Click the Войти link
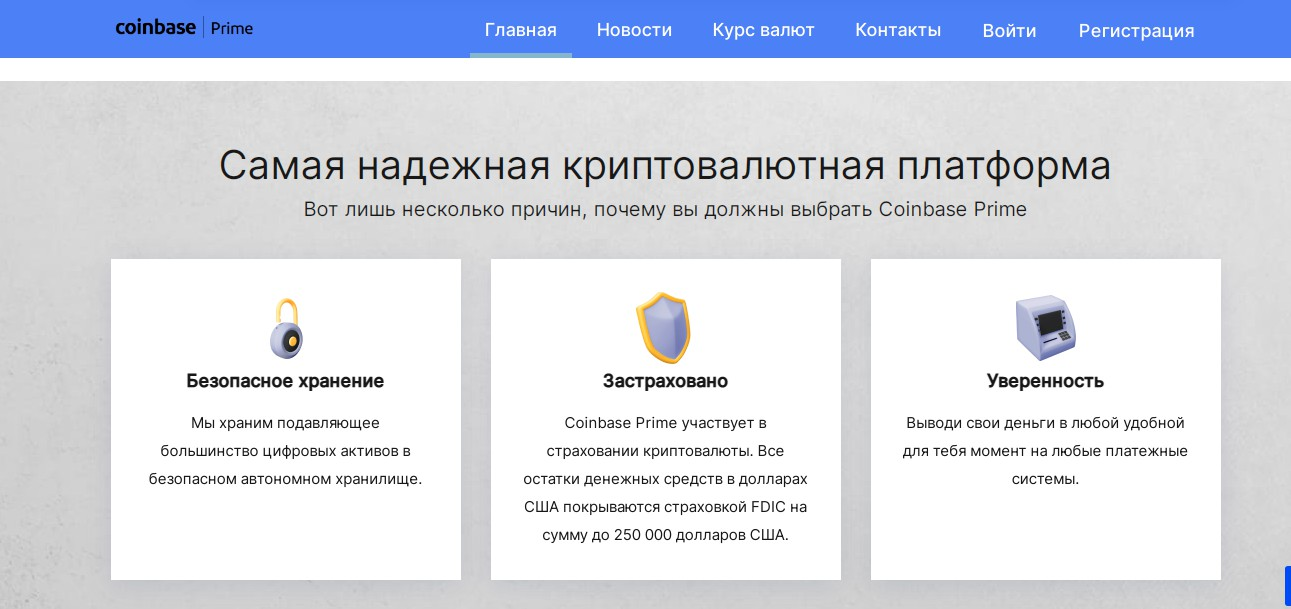Image resolution: width=1291 pixels, height=609 pixels. tap(1009, 30)
